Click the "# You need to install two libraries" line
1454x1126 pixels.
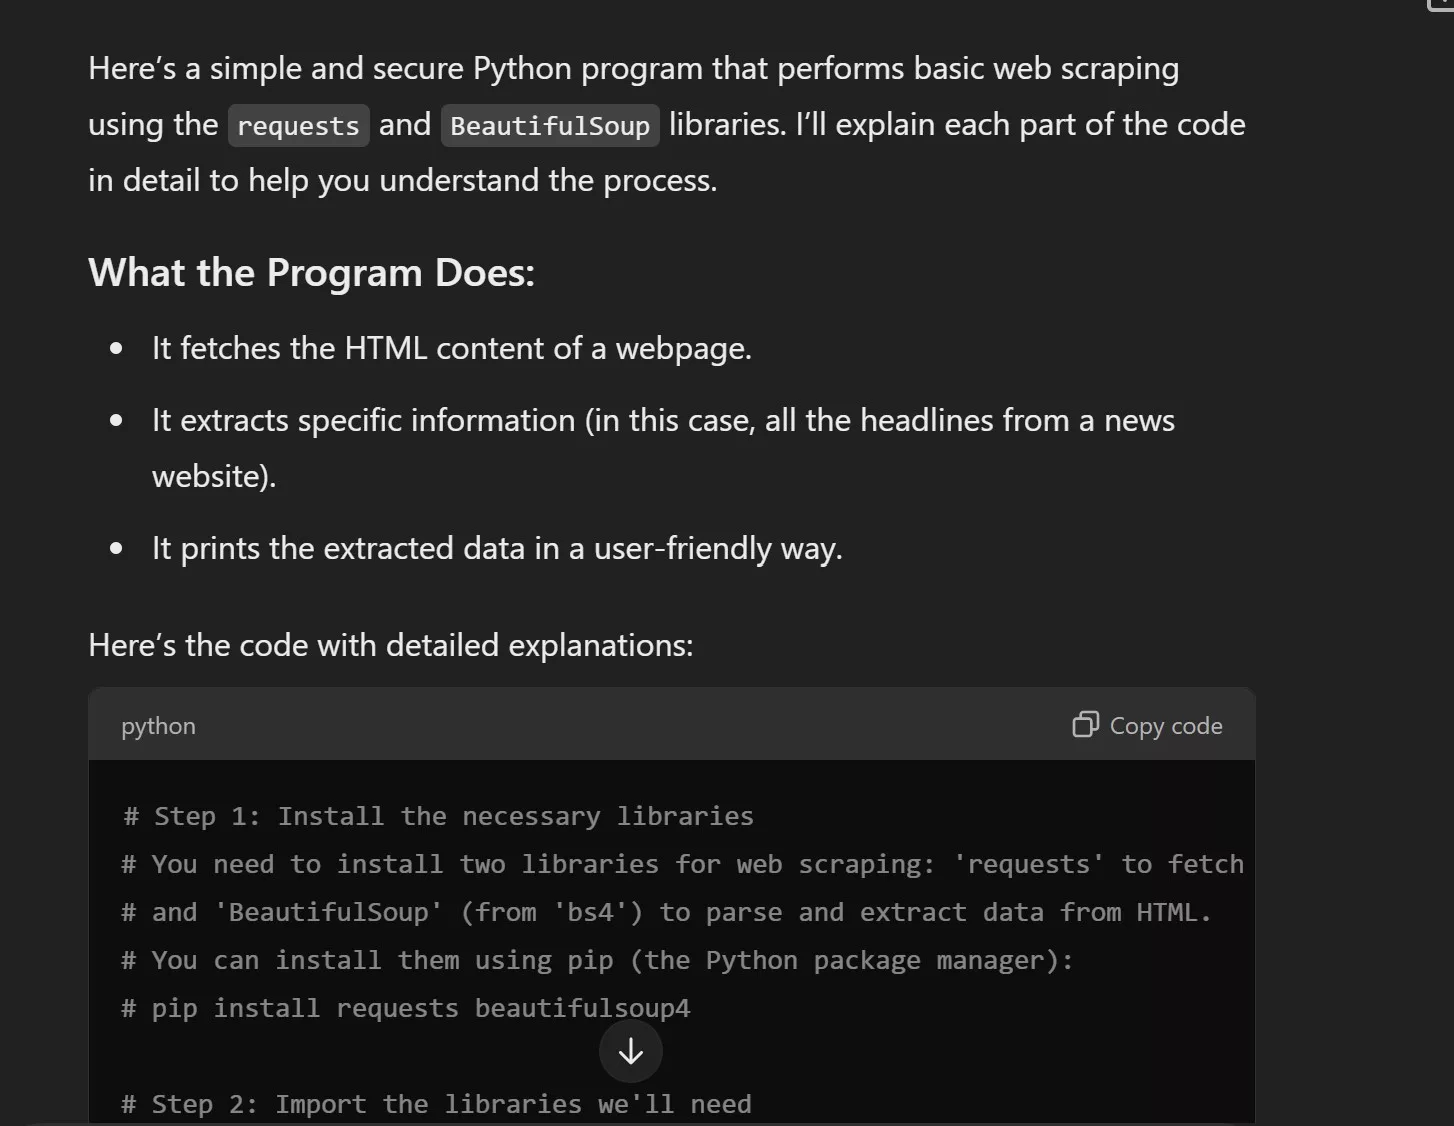coord(682,864)
